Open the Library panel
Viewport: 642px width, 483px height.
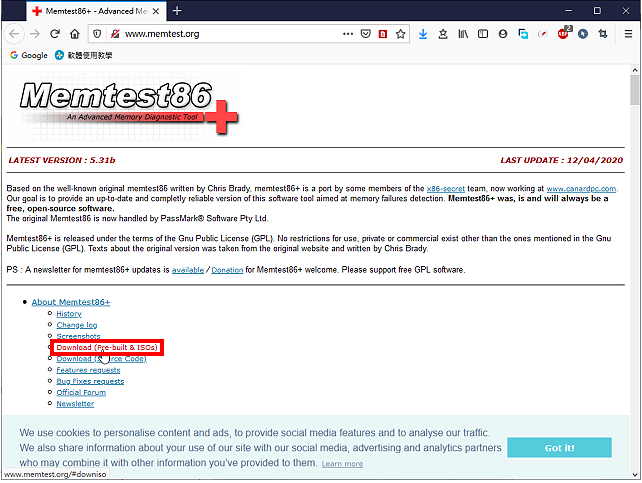pos(463,34)
